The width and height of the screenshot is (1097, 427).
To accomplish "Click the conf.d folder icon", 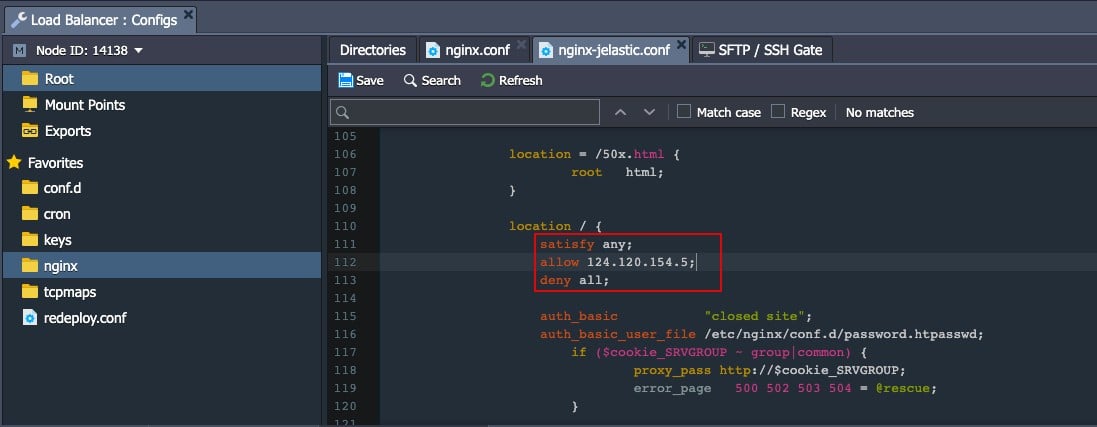I will [x=29, y=188].
